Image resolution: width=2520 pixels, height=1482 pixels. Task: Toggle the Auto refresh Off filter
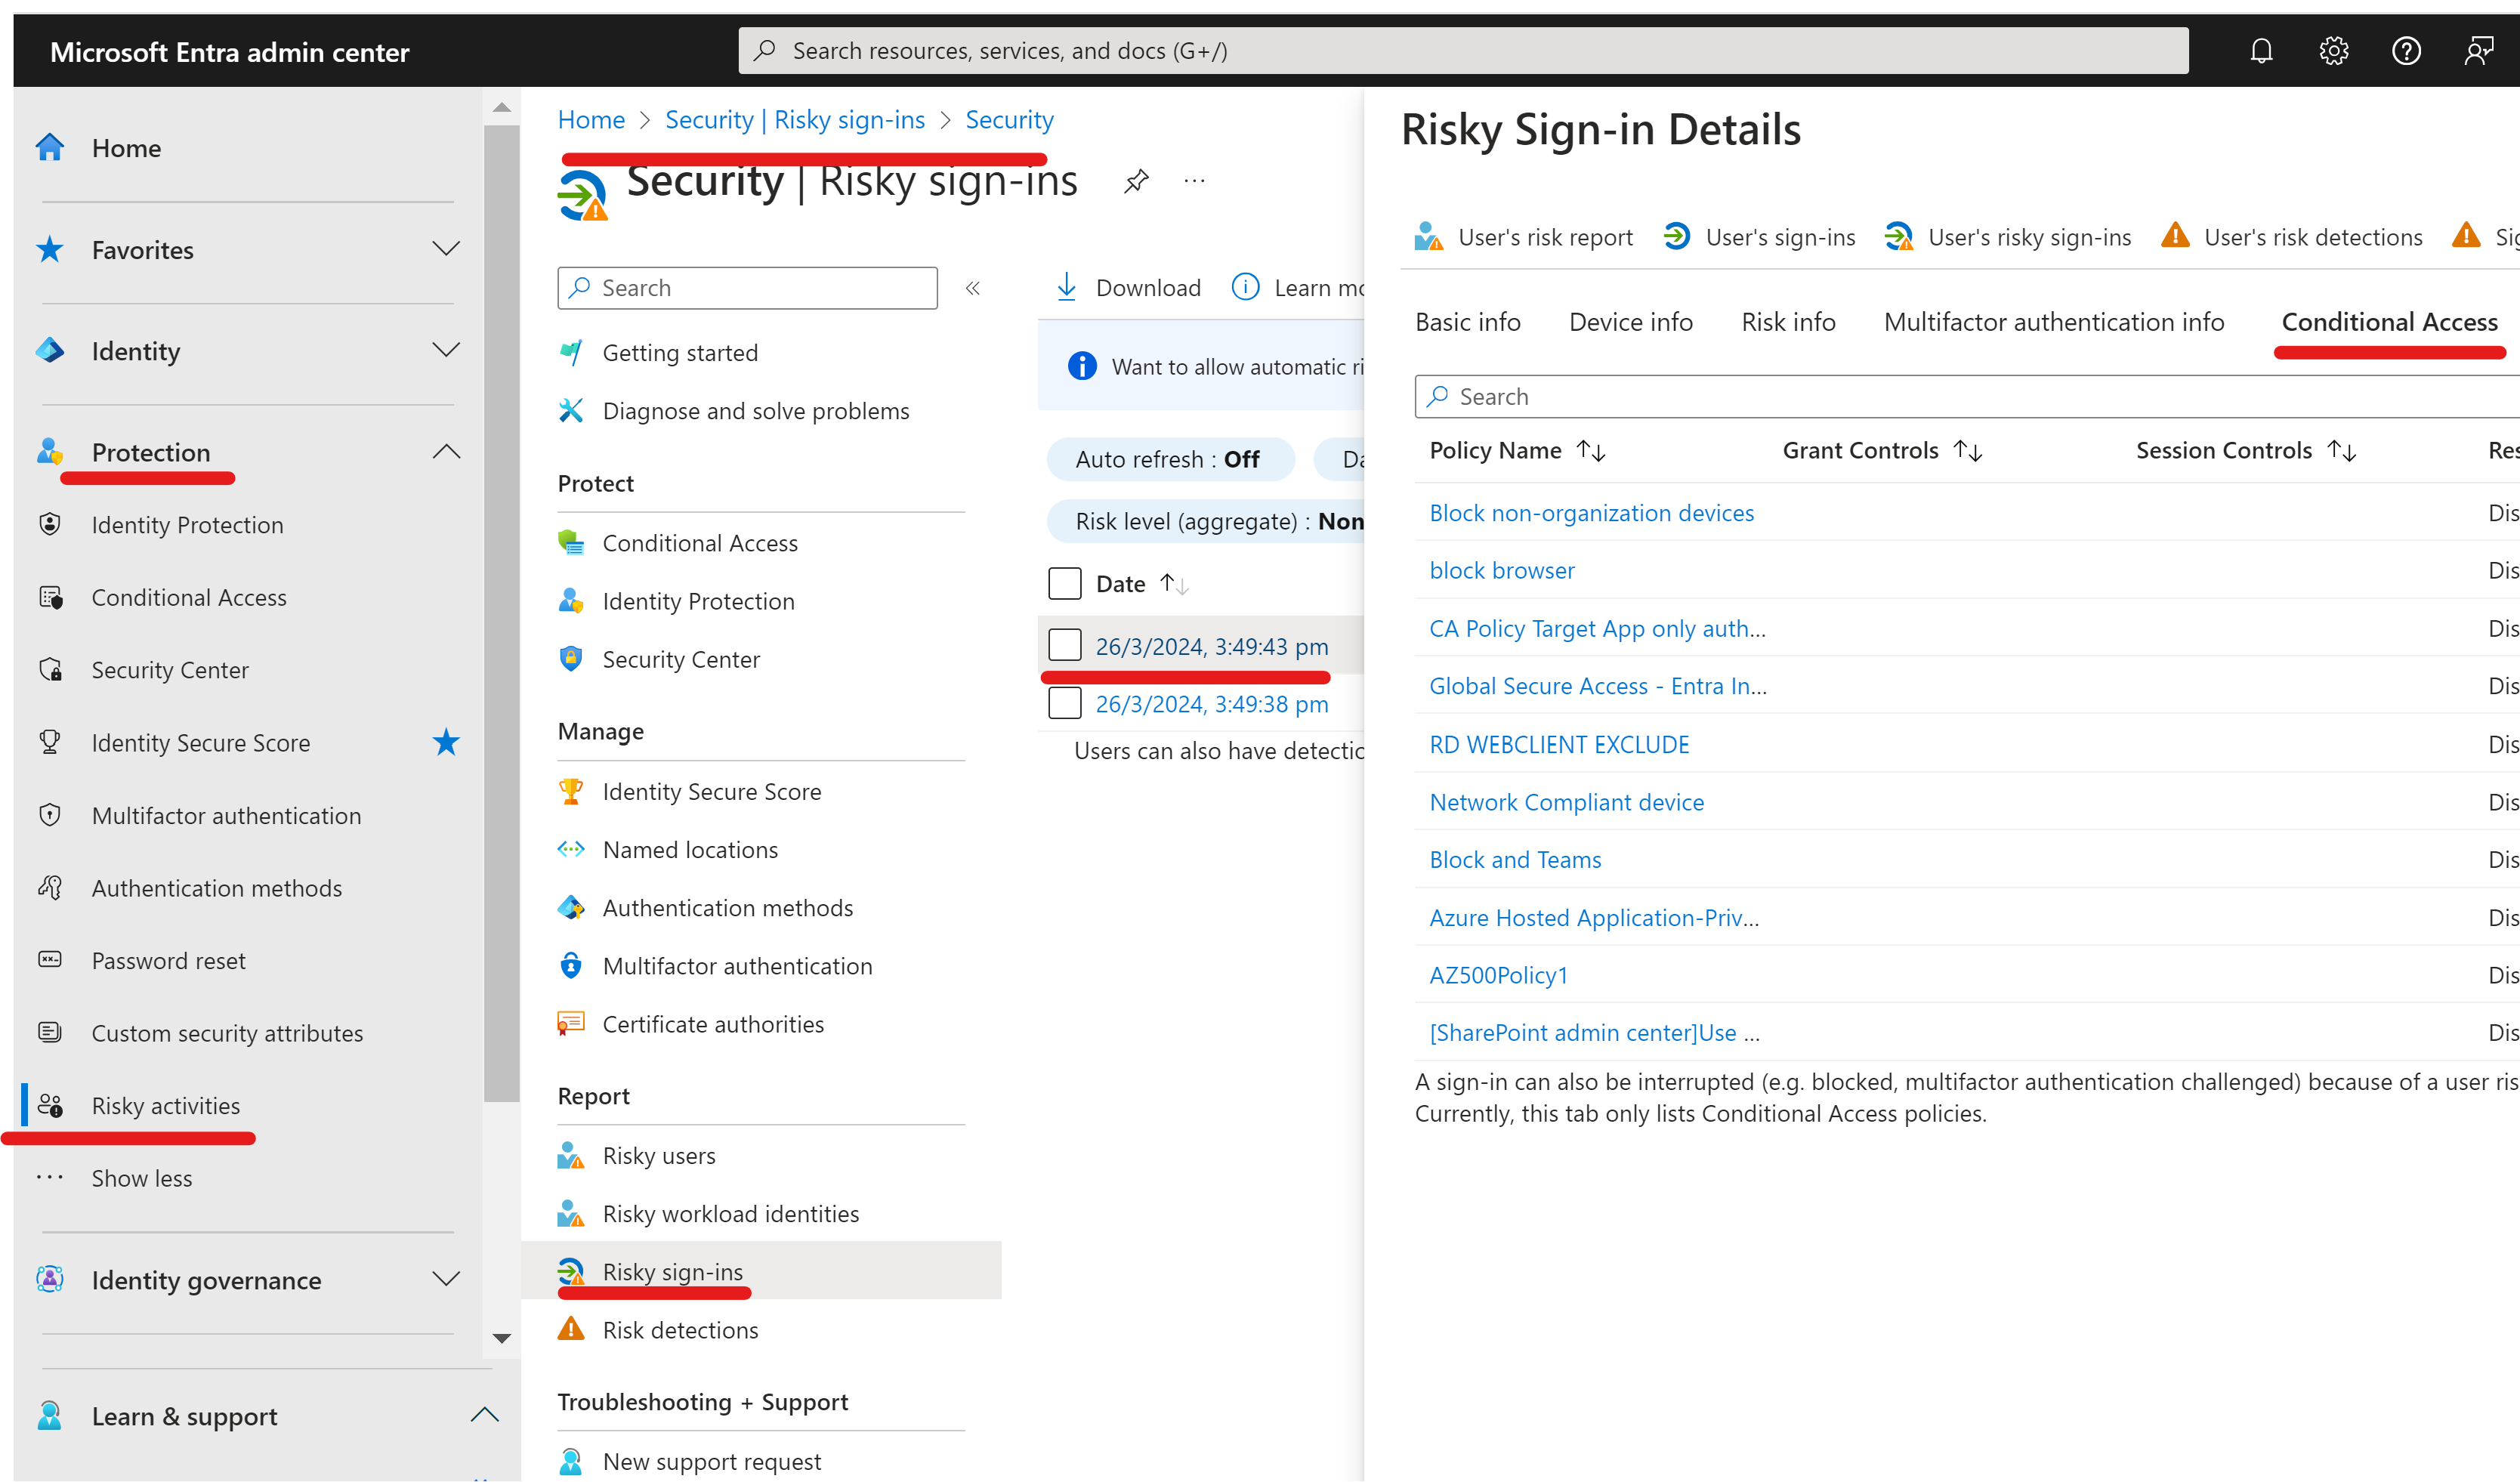coord(1169,459)
